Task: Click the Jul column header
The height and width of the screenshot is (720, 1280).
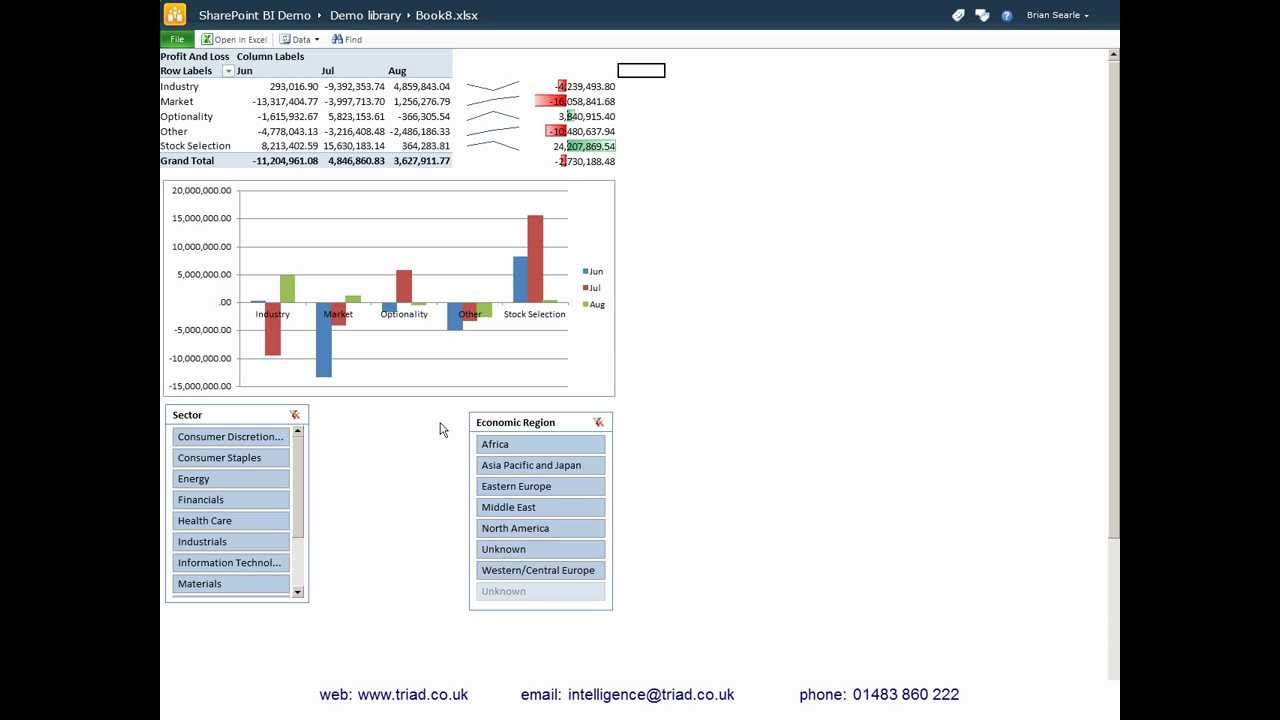Action: tap(328, 71)
